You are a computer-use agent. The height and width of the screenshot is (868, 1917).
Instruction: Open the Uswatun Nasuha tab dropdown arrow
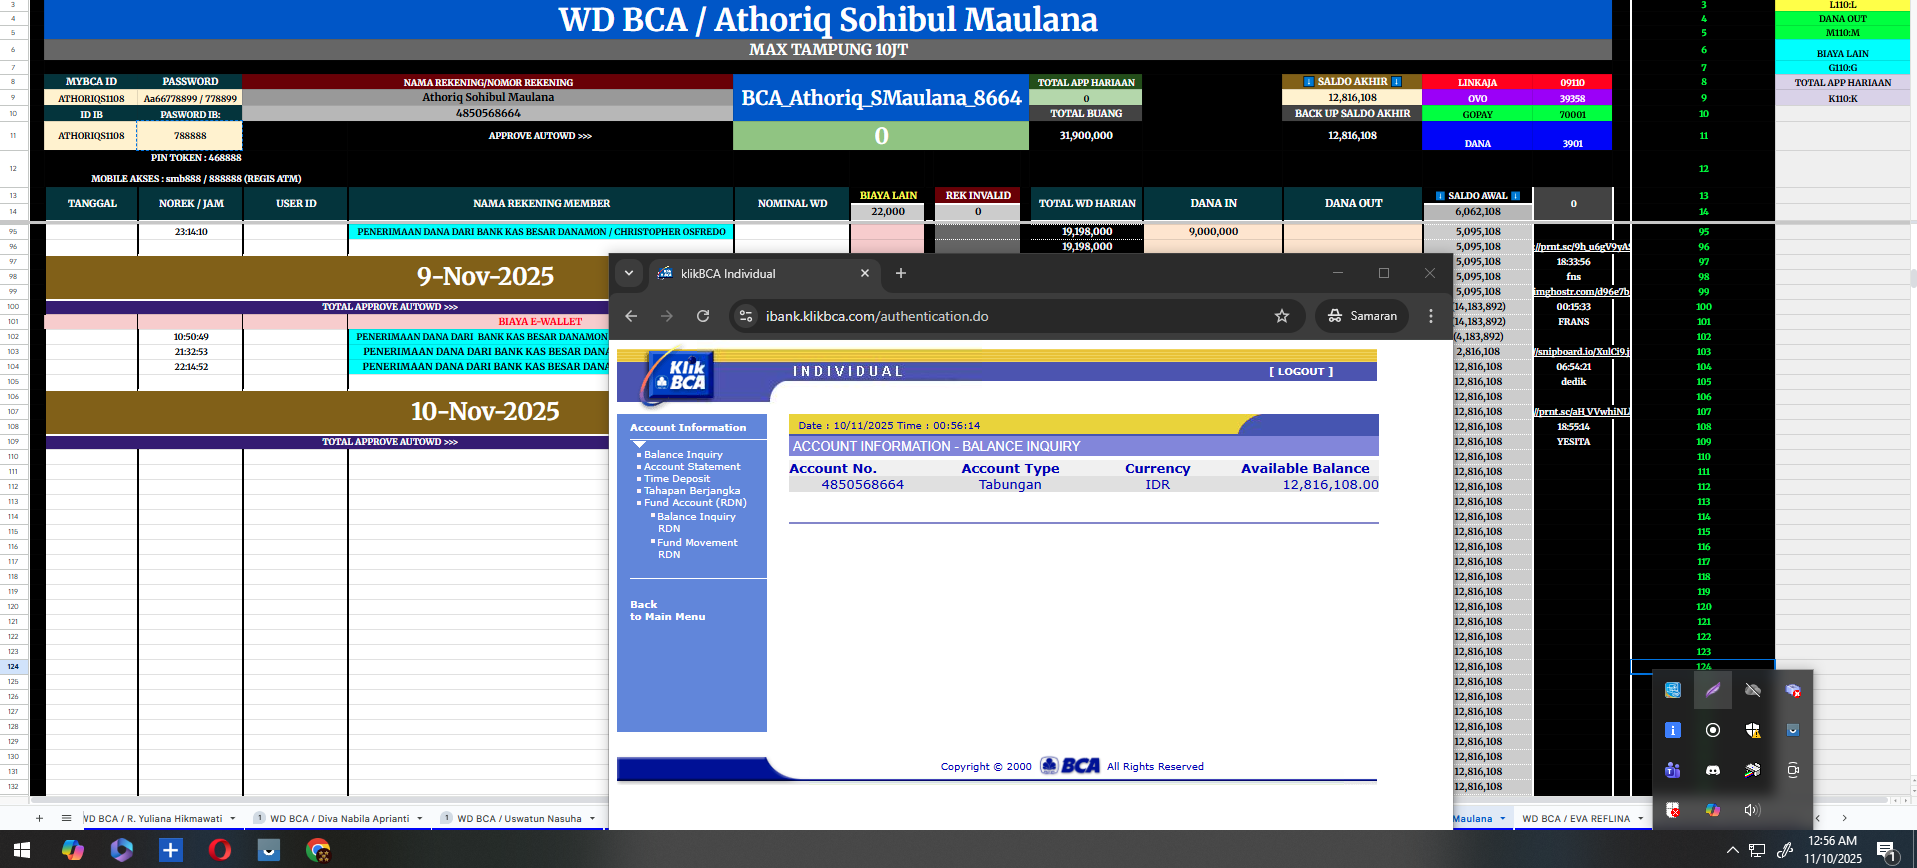tap(592, 818)
